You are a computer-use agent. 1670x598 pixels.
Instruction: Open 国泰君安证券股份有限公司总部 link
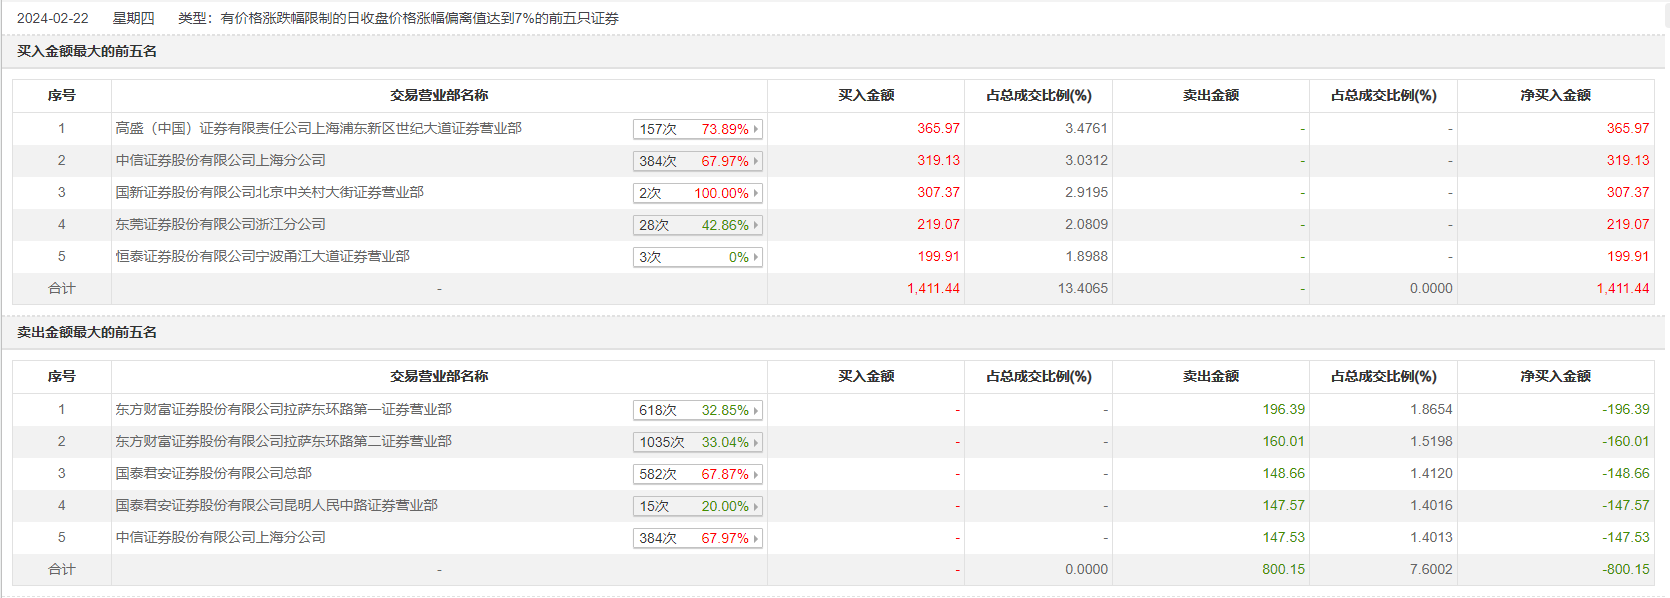click(213, 473)
